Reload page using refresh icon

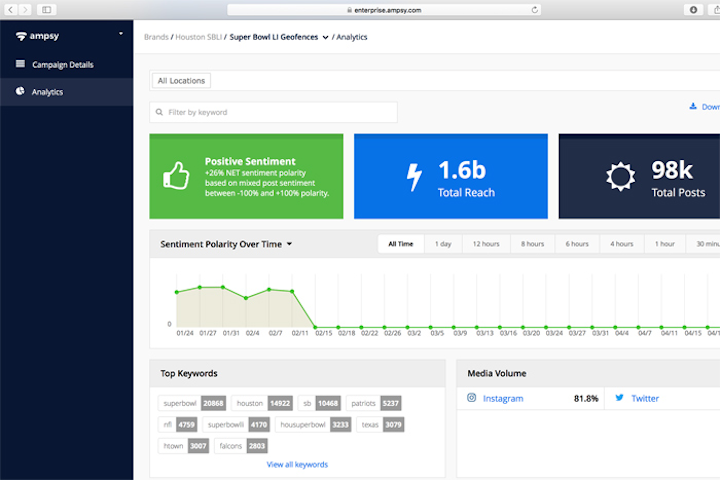click(x=534, y=10)
